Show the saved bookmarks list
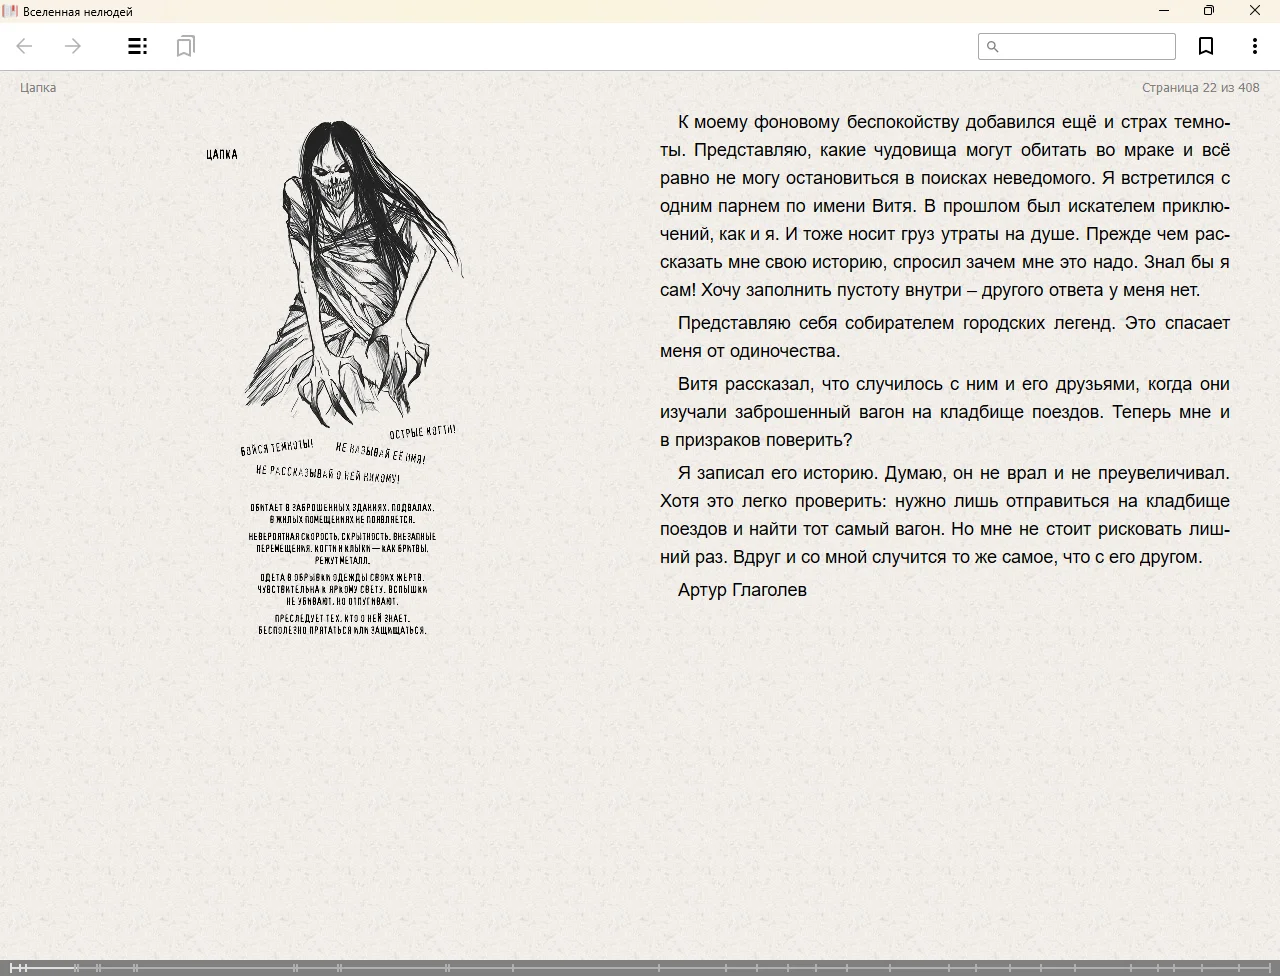This screenshot has width=1280, height=976. click(185, 46)
